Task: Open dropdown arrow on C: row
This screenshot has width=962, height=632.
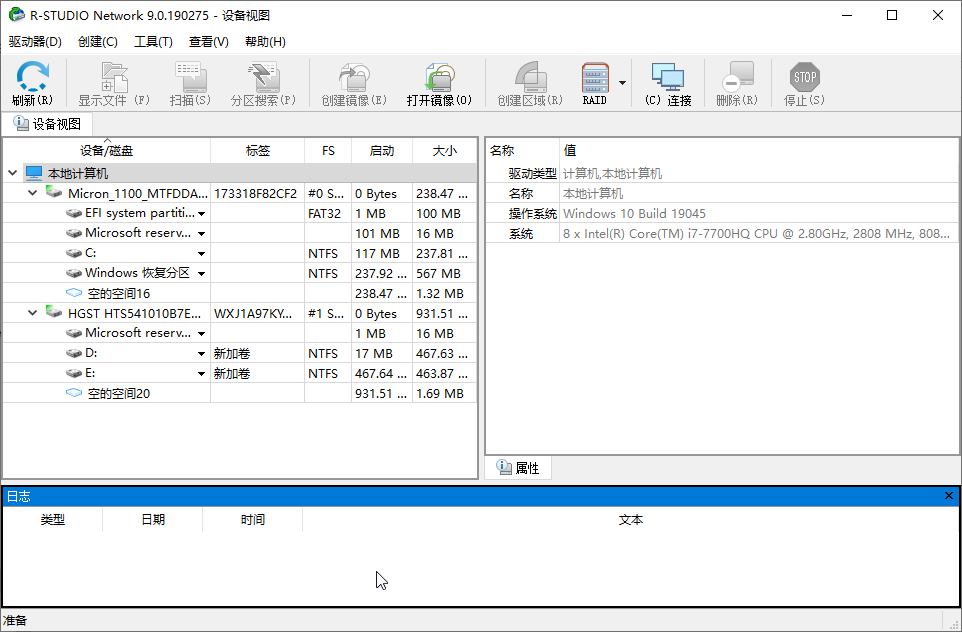Action: click(x=201, y=254)
